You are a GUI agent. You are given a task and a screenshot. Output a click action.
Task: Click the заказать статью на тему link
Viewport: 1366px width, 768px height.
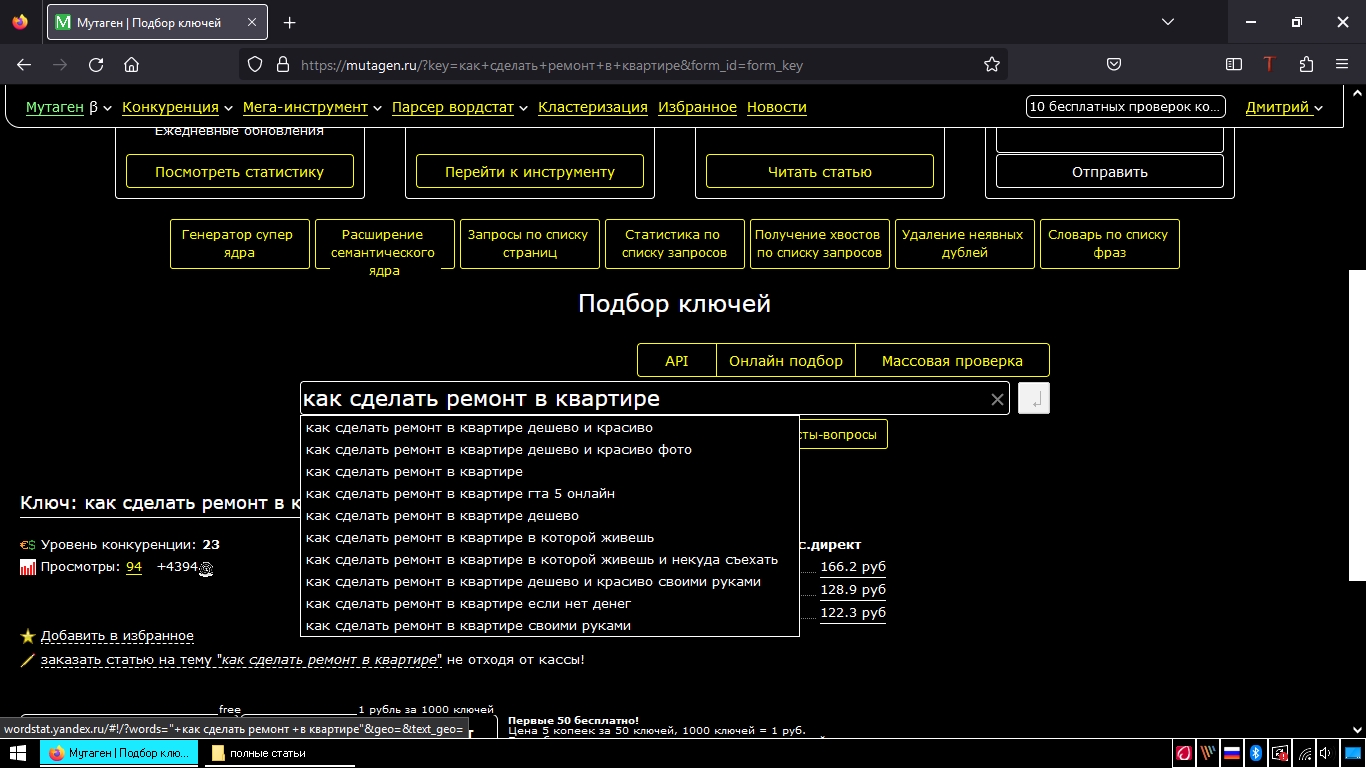tap(241, 660)
